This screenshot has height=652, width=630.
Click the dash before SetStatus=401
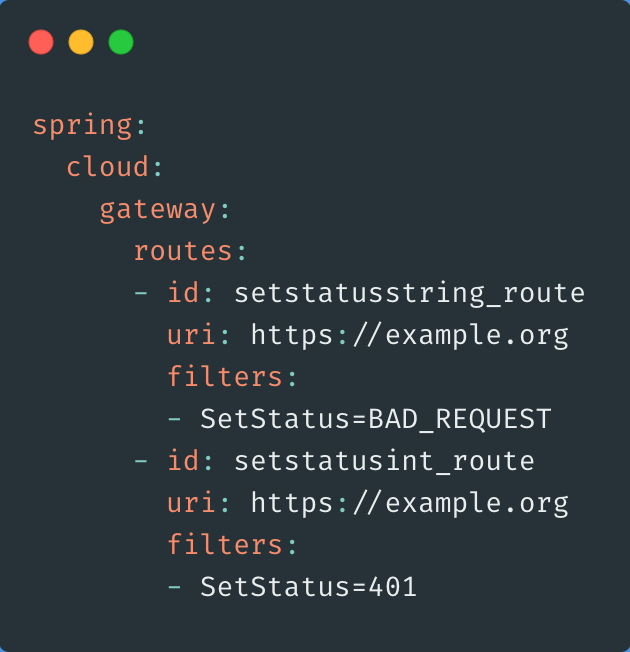(x=175, y=587)
